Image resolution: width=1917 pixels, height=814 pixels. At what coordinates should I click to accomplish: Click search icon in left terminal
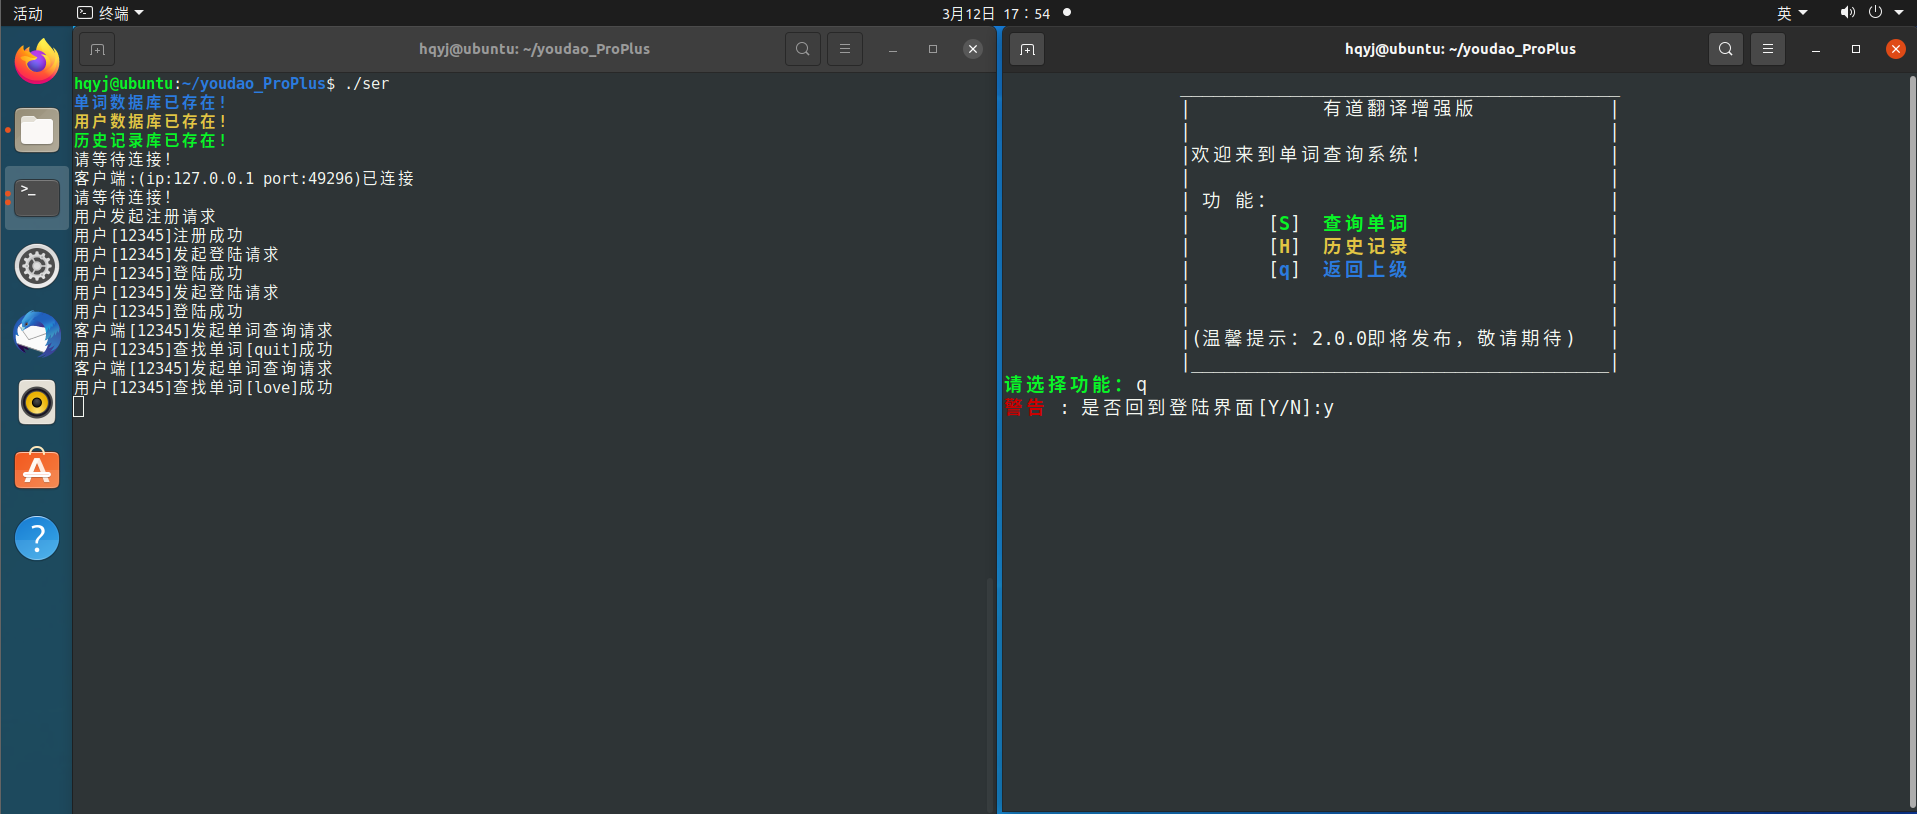pos(803,49)
